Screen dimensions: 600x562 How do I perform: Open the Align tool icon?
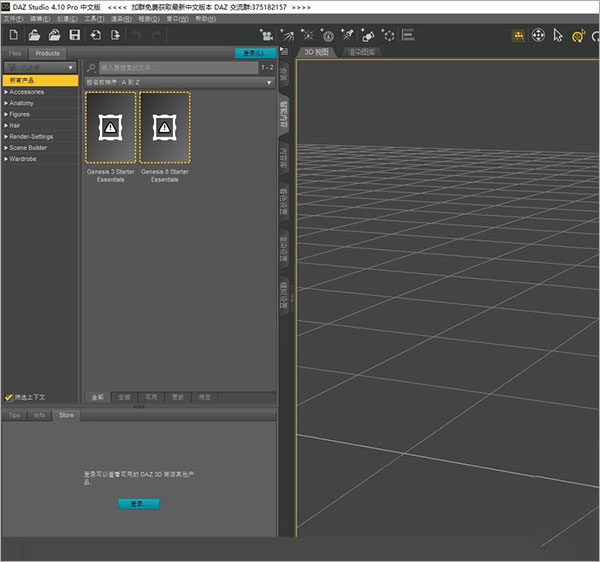click(408, 35)
